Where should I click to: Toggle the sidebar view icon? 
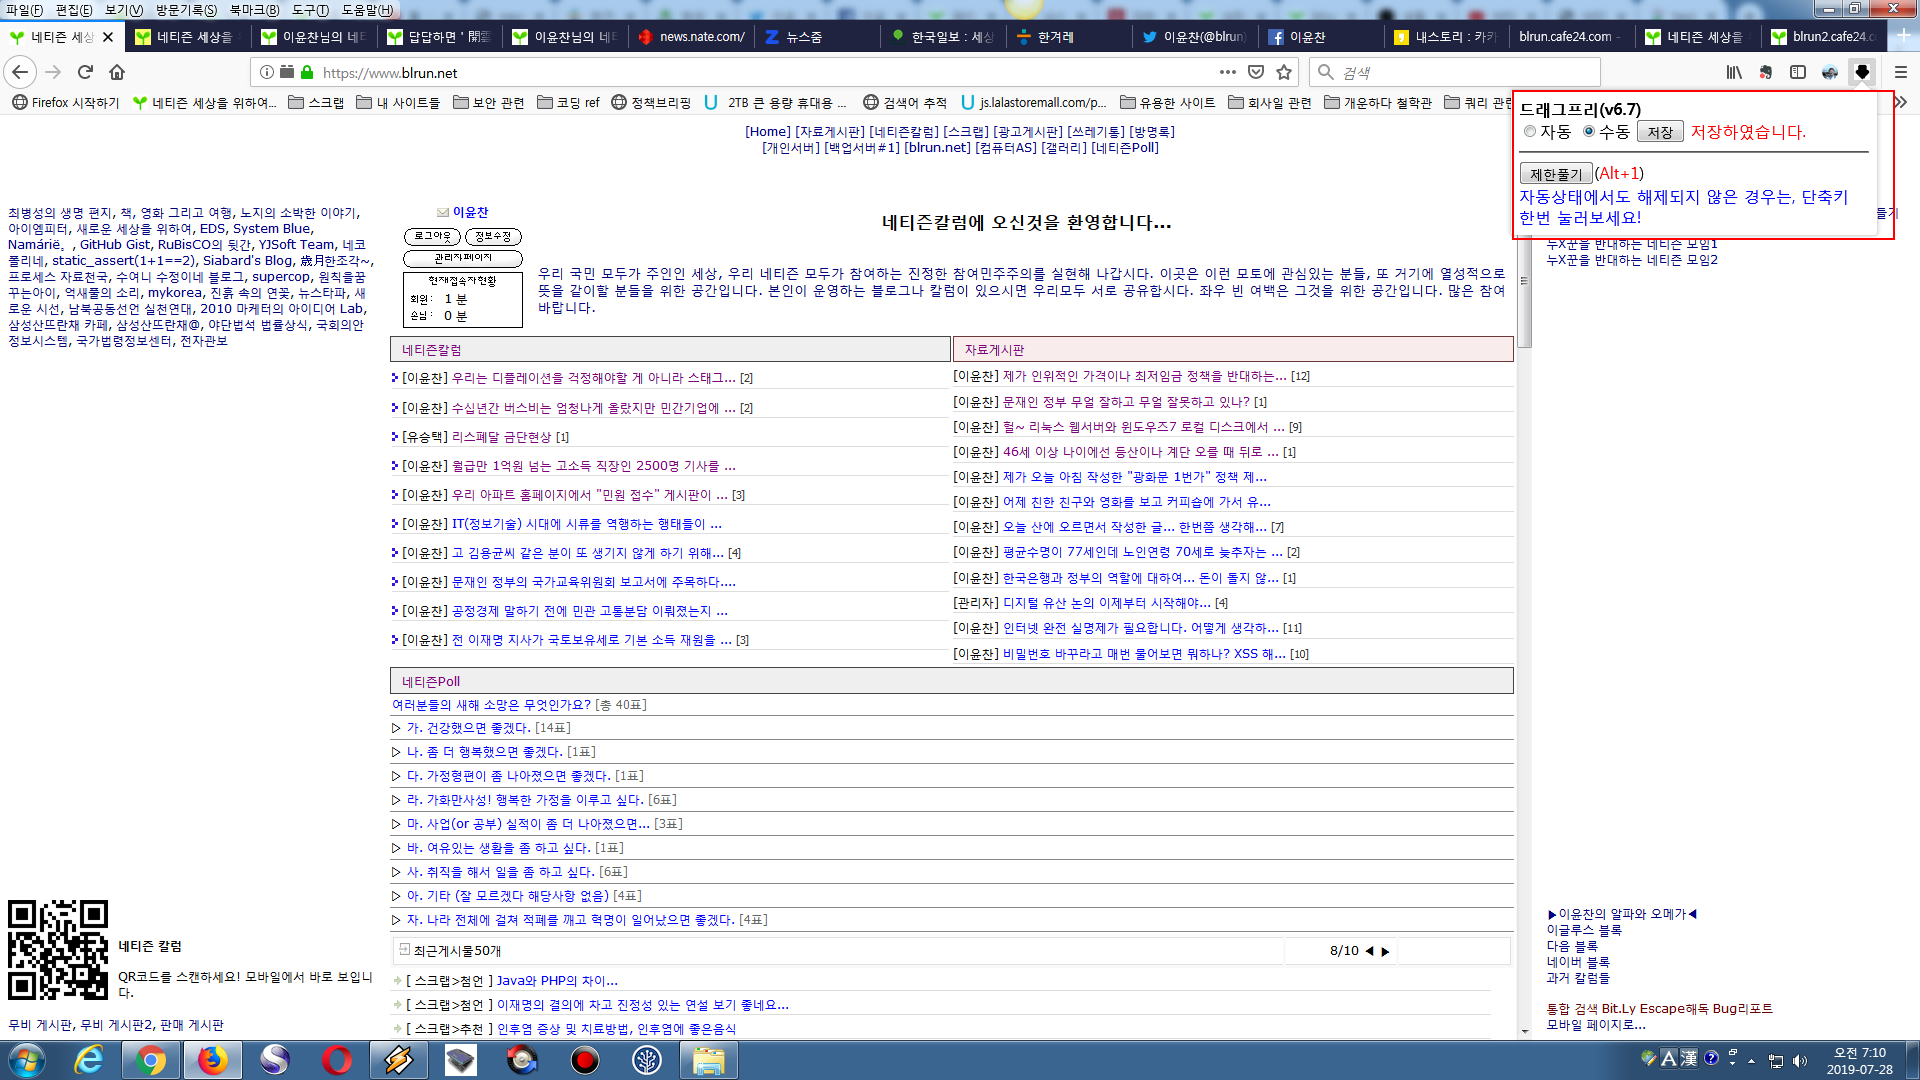pos(1798,72)
